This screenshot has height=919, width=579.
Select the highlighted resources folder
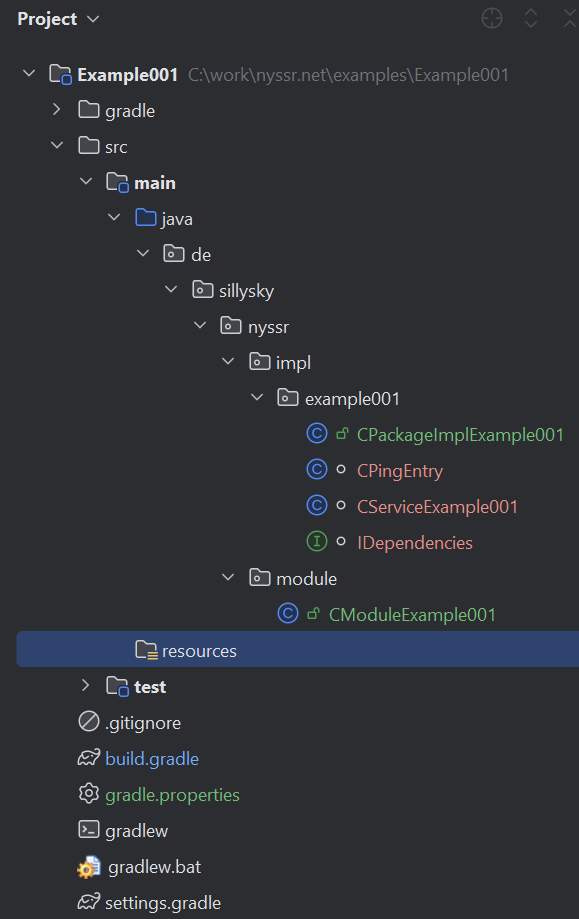[298, 649]
